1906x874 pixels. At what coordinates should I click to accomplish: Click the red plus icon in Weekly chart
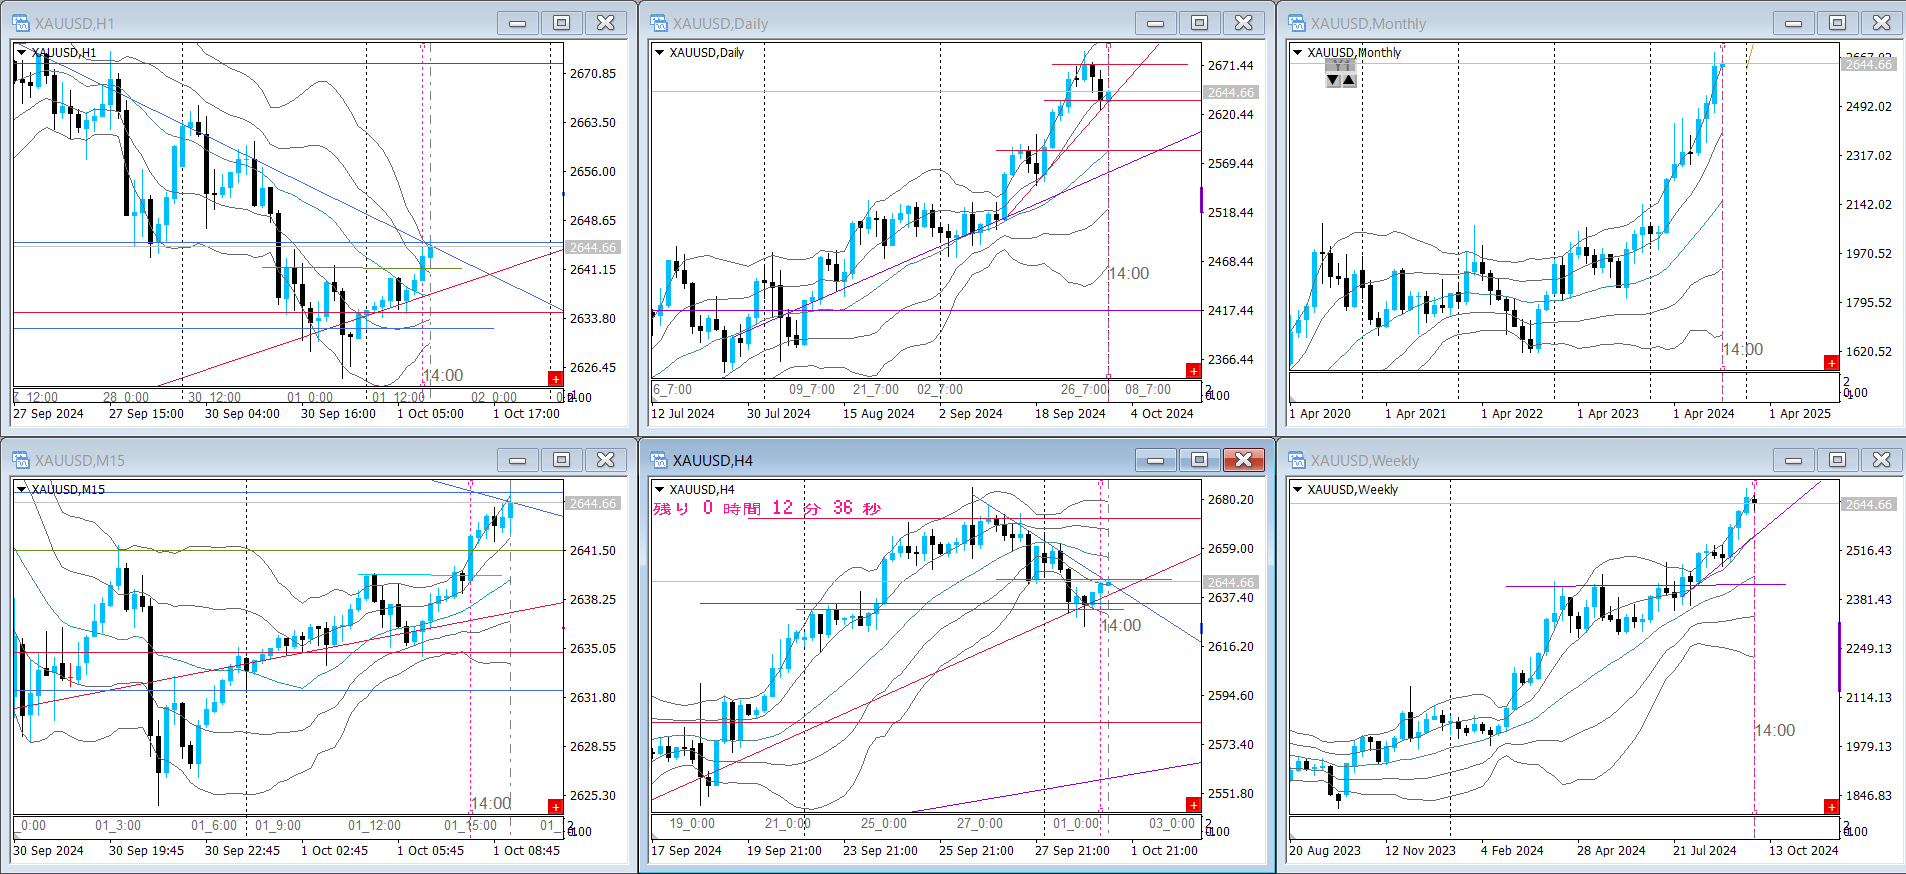(x=1831, y=807)
